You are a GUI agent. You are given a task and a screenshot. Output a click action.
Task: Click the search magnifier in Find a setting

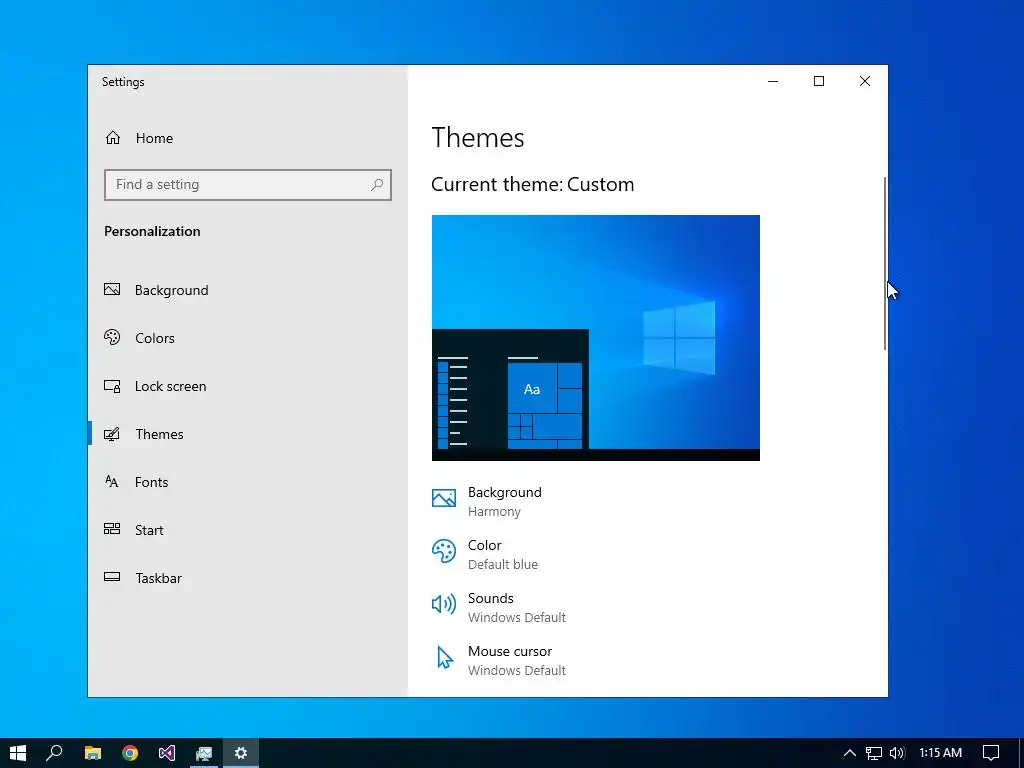[377, 185]
